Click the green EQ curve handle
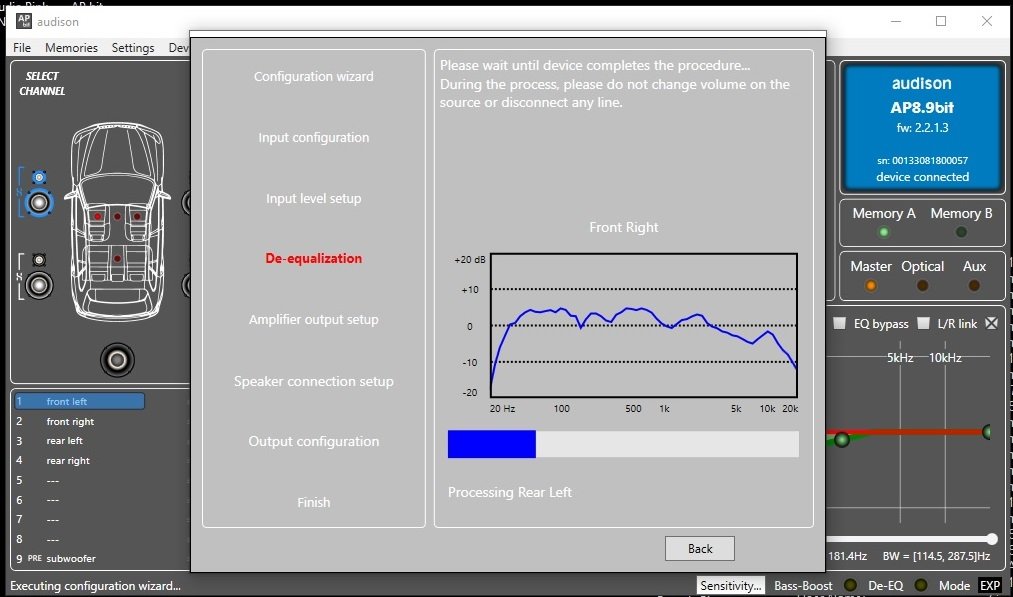The width and height of the screenshot is (1013, 597). click(x=841, y=440)
